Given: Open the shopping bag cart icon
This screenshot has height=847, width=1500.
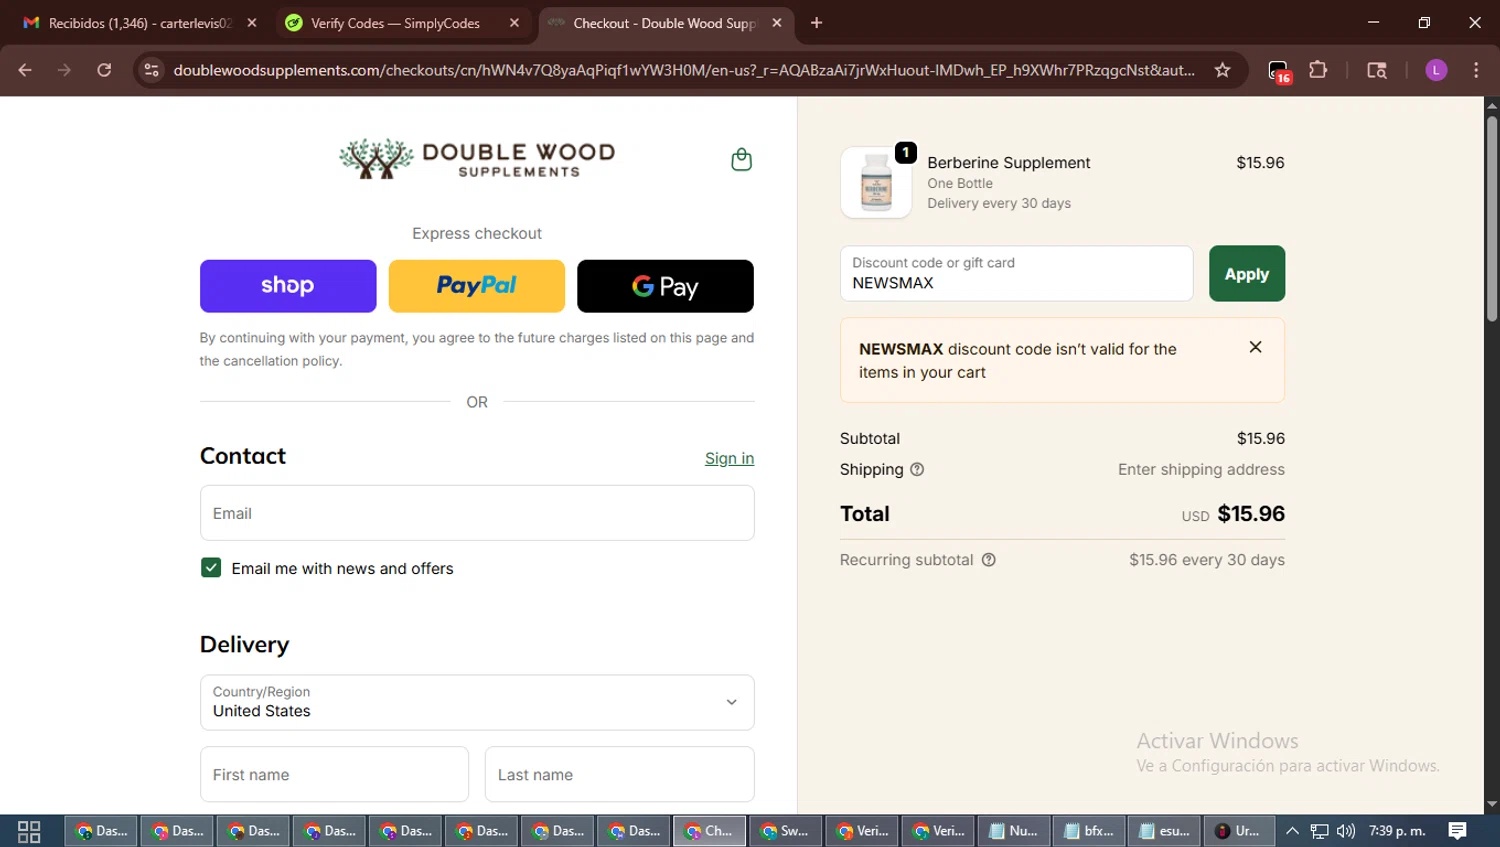Looking at the screenshot, I should point(741,160).
